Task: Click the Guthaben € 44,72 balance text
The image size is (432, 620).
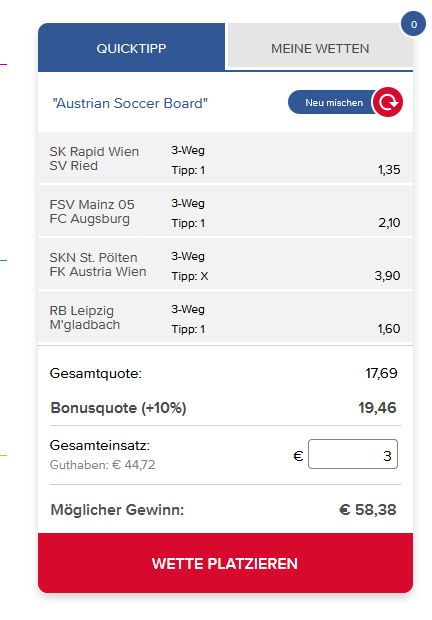Action: pyautogui.click(x=102, y=465)
